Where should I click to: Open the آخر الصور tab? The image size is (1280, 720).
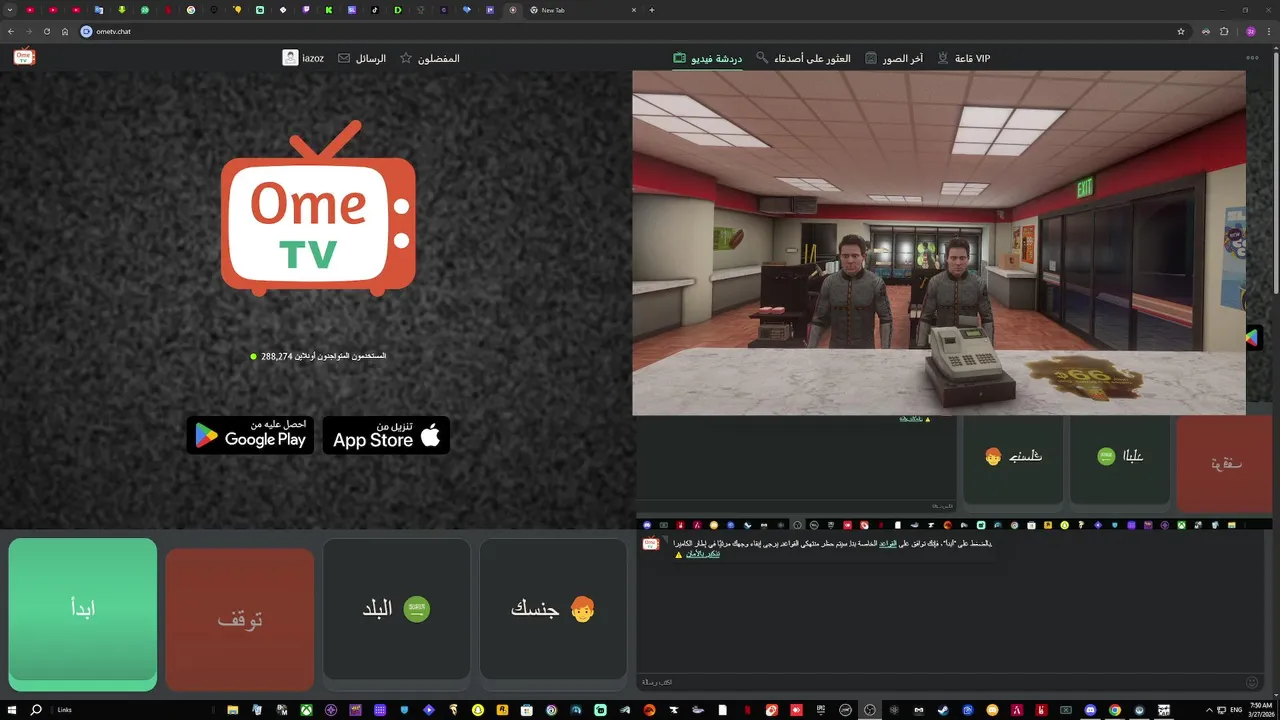894,58
